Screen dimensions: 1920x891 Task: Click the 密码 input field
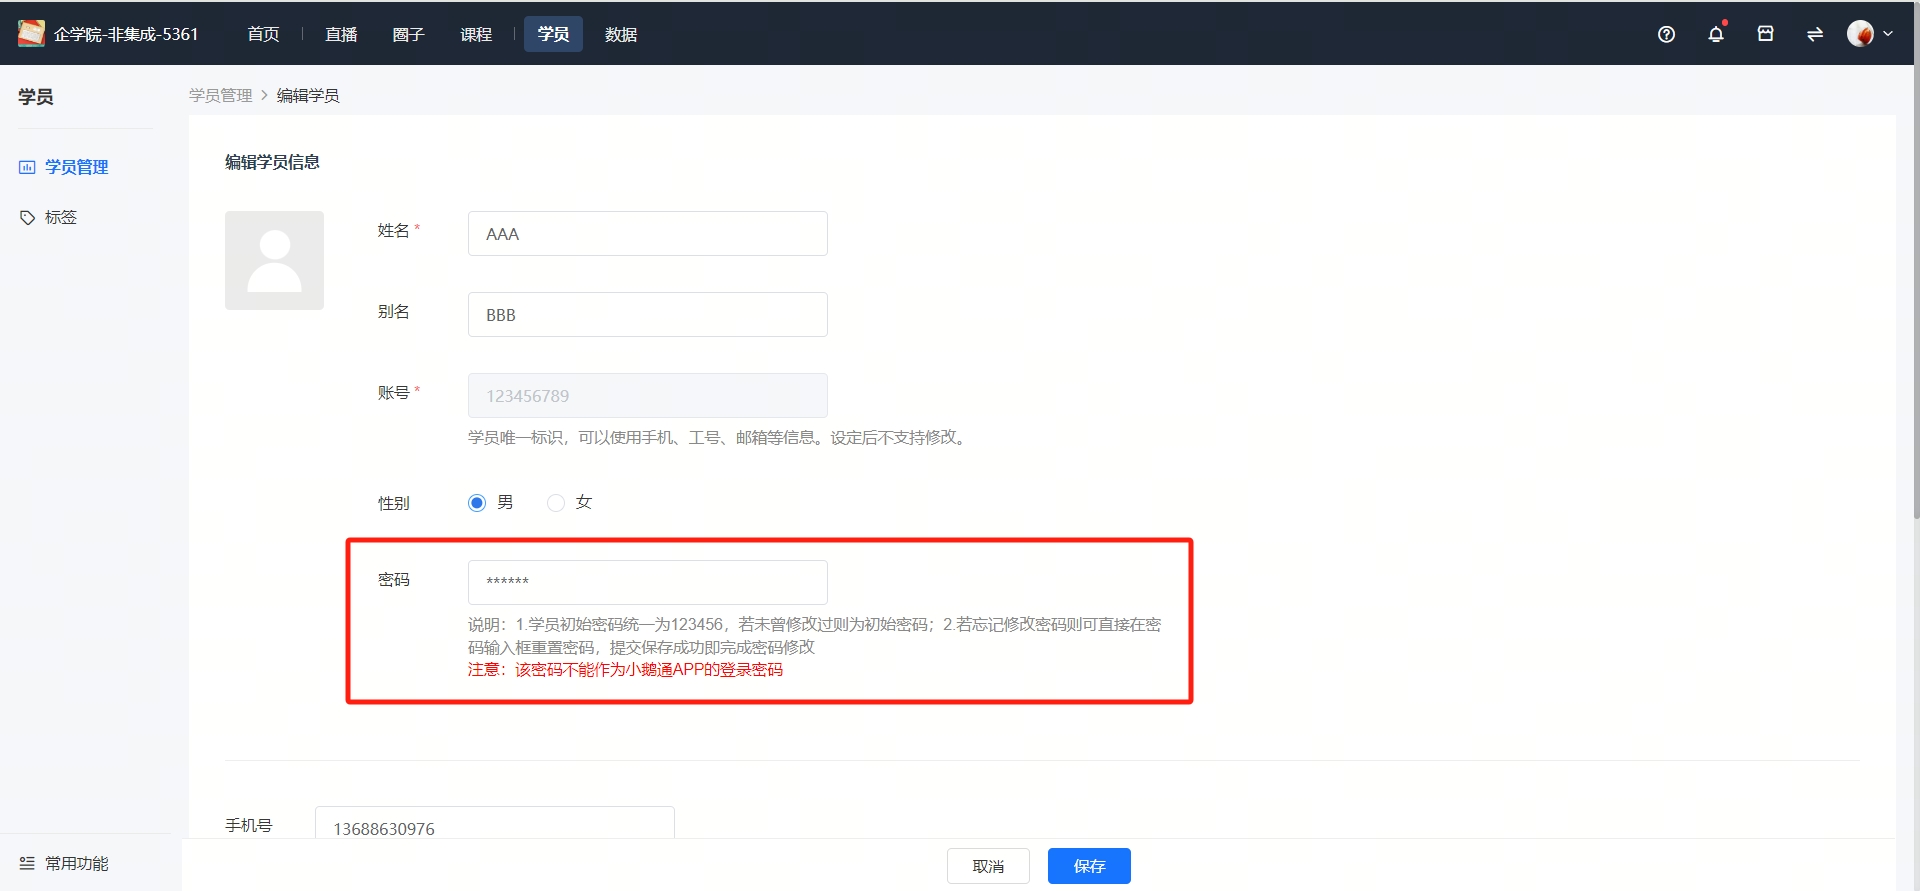pyautogui.click(x=647, y=582)
